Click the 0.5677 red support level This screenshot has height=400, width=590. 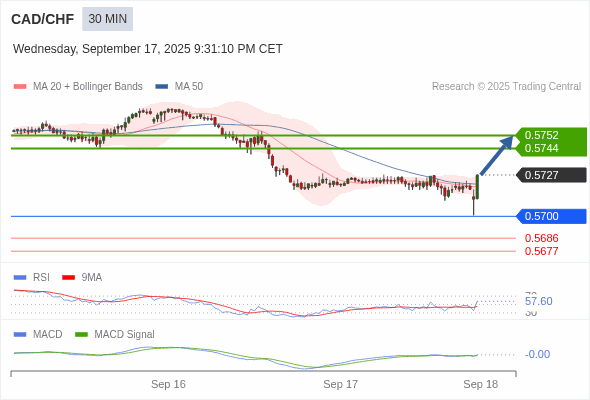[x=541, y=251]
